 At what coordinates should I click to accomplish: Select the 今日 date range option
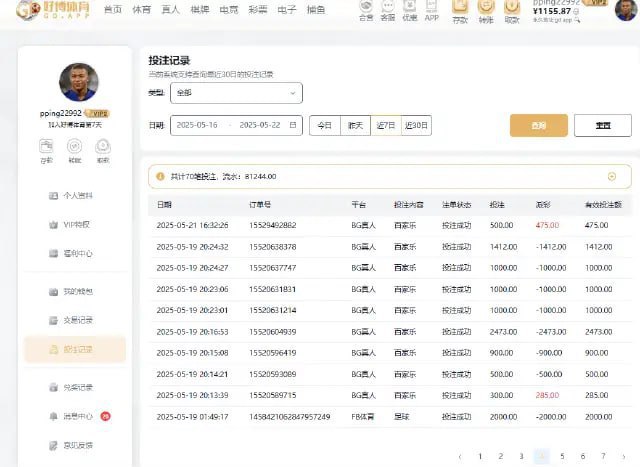tap(324, 126)
